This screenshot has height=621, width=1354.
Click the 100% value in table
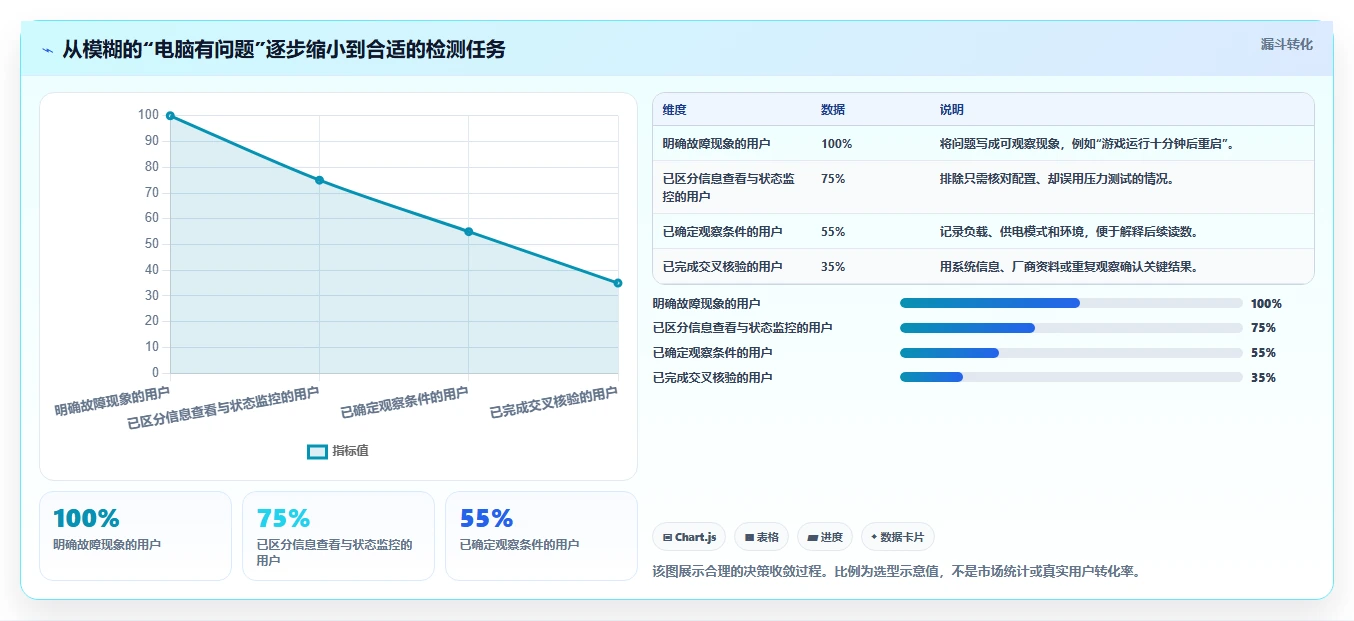pos(836,144)
